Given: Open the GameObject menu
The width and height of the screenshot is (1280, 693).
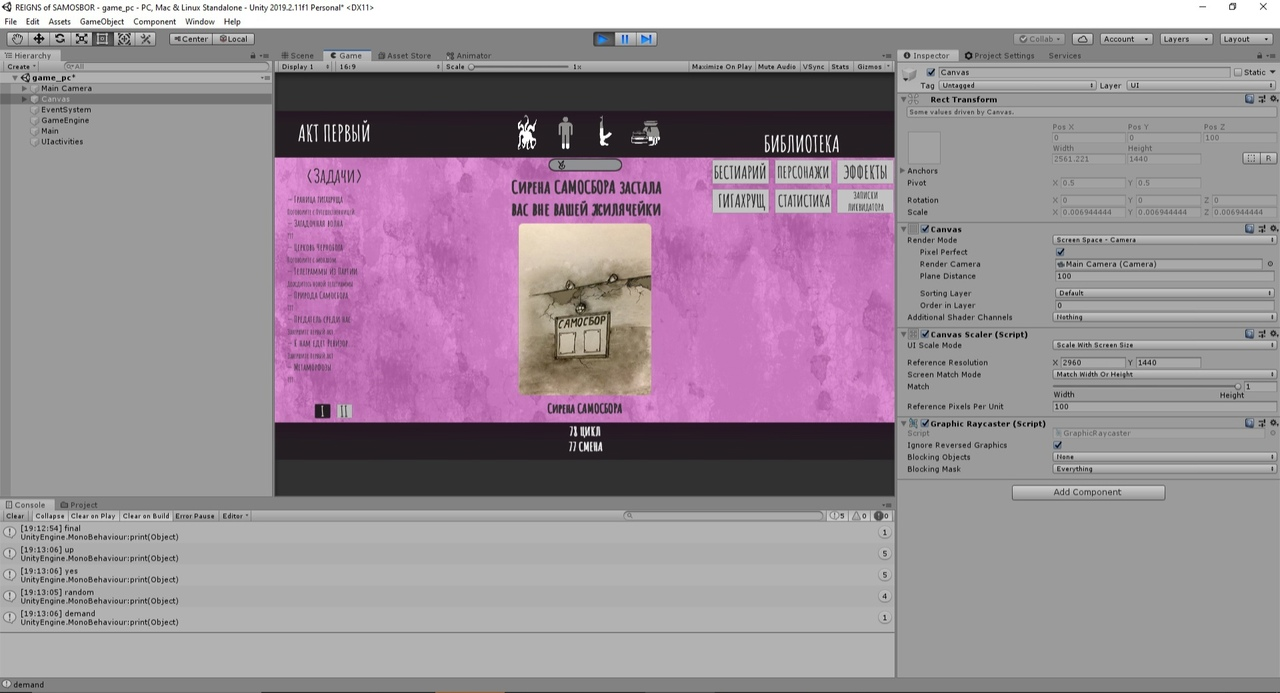Looking at the screenshot, I should 102,21.
